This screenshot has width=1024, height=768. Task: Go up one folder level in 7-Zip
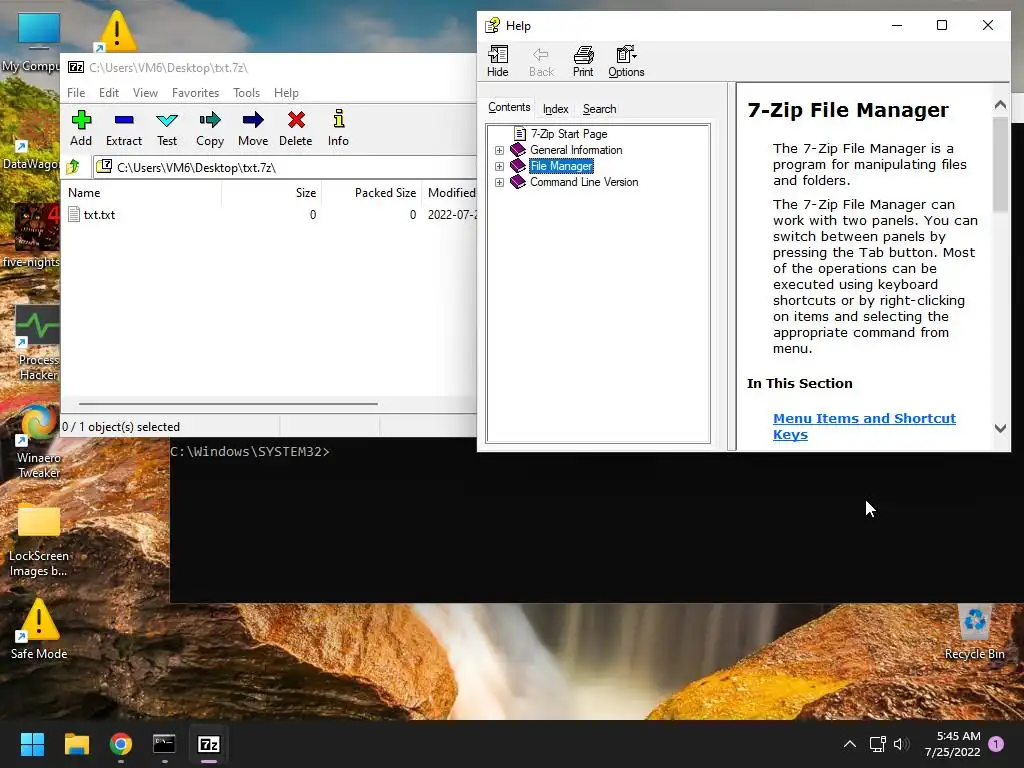pos(73,167)
